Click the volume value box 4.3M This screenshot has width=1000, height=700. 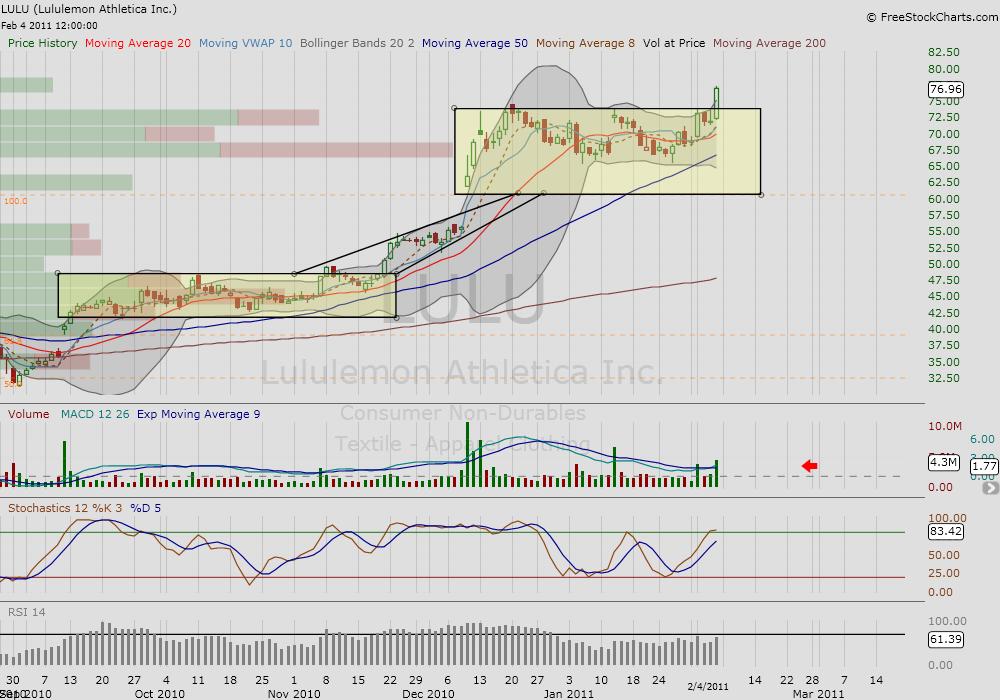coord(943,462)
